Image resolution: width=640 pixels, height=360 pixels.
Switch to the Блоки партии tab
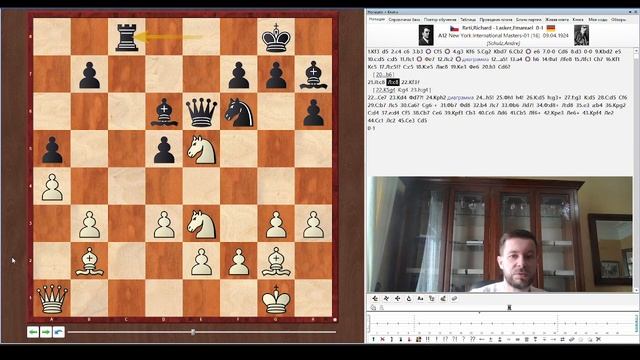point(529,19)
